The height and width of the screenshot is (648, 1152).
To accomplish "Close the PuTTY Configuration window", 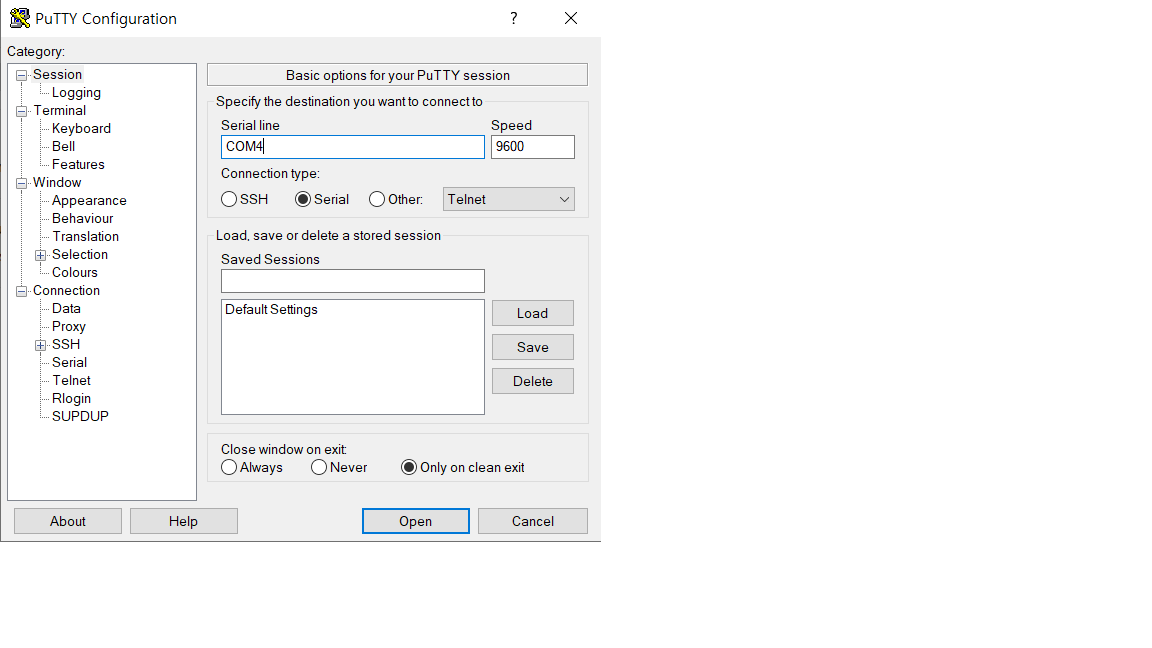I will tap(571, 18).
